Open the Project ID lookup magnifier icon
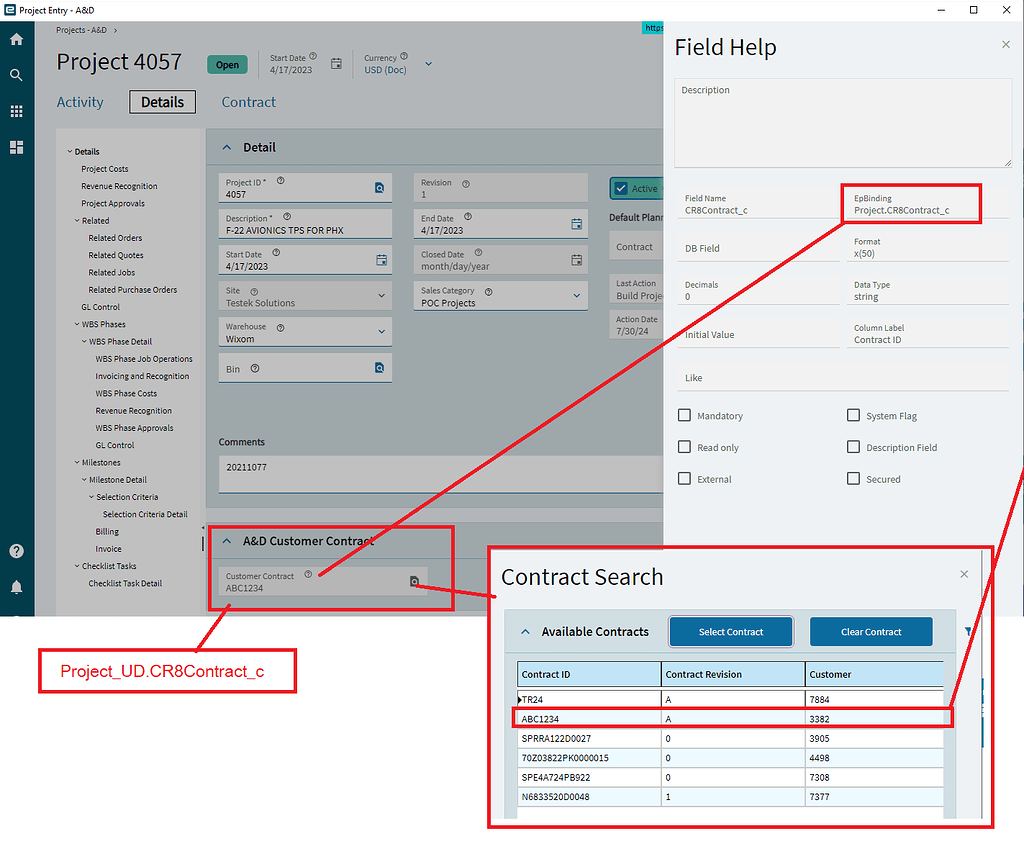Viewport: 1024px width, 849px height. tap(379, 187)
